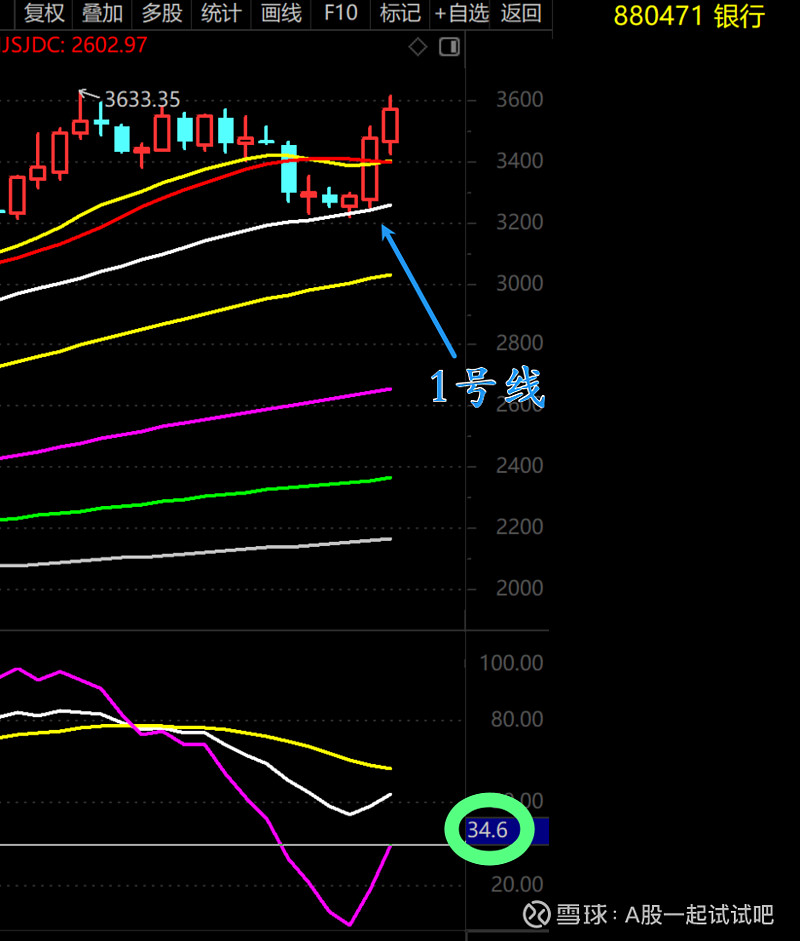Screen dimensions: 800x941
Task: Toggle the side panel layout icon
Action: [x=450, y=47]
